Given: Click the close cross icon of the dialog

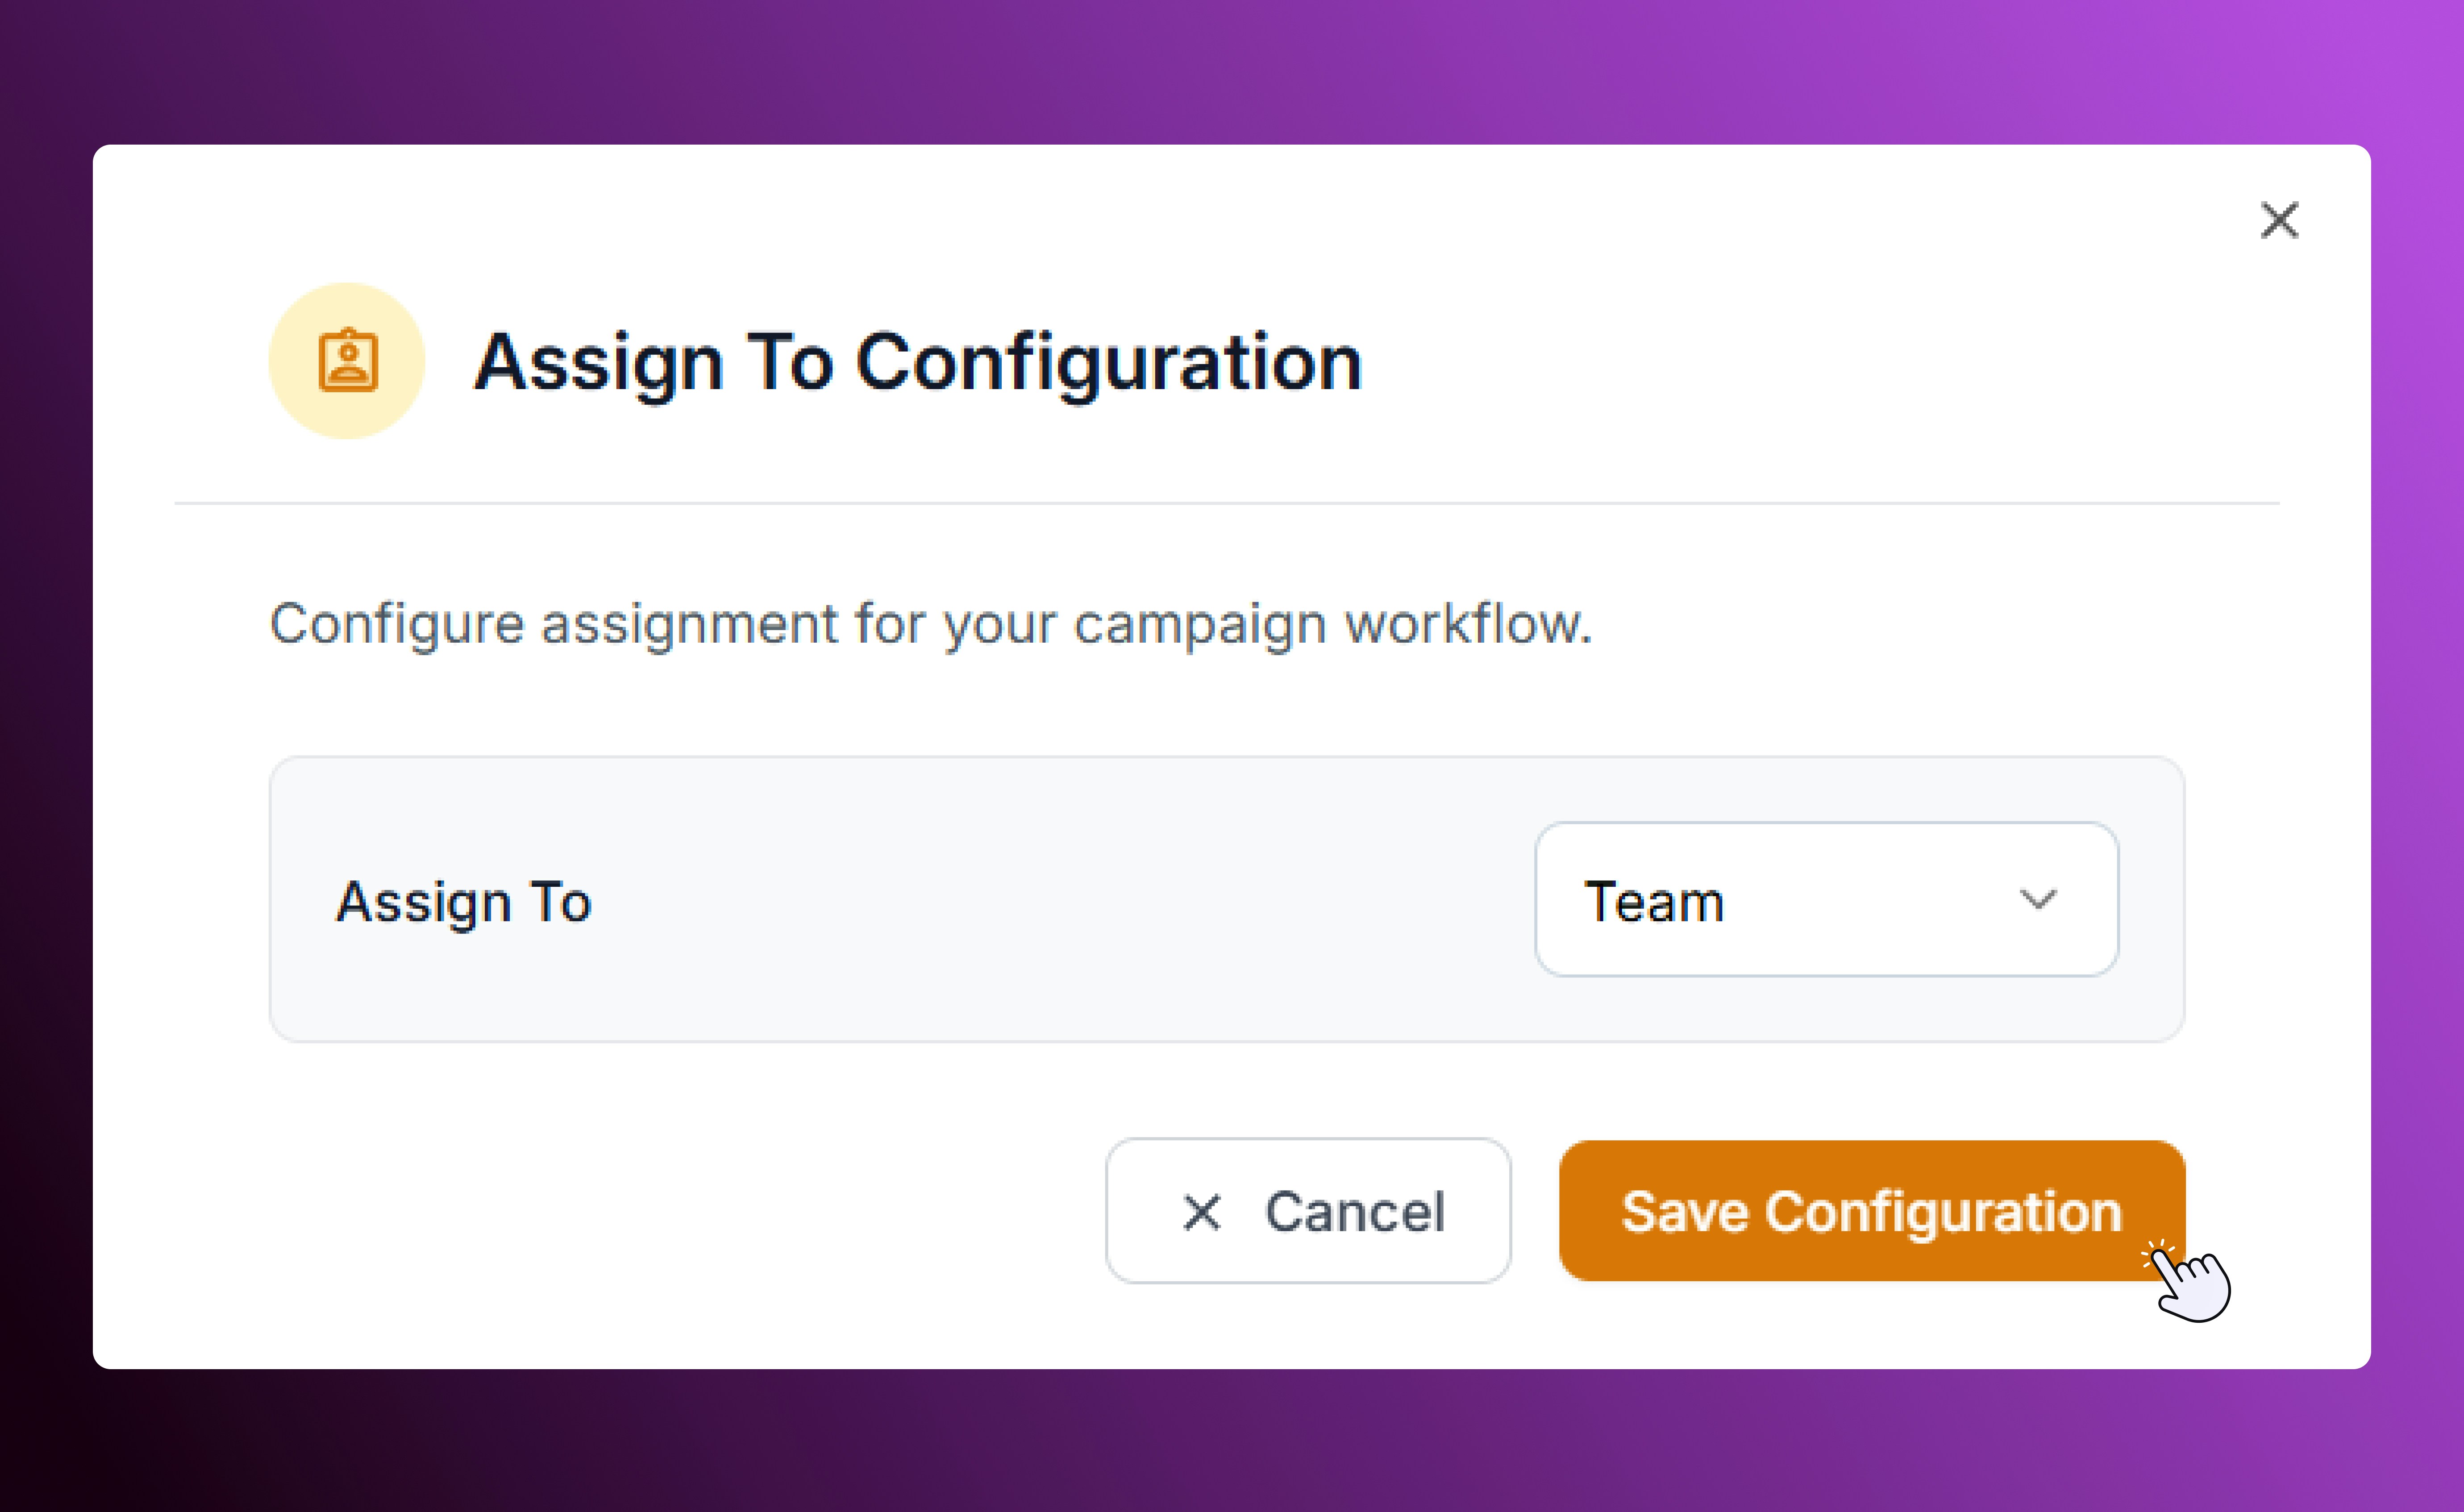Looking at the screenshot, I should click(2279, 221).
